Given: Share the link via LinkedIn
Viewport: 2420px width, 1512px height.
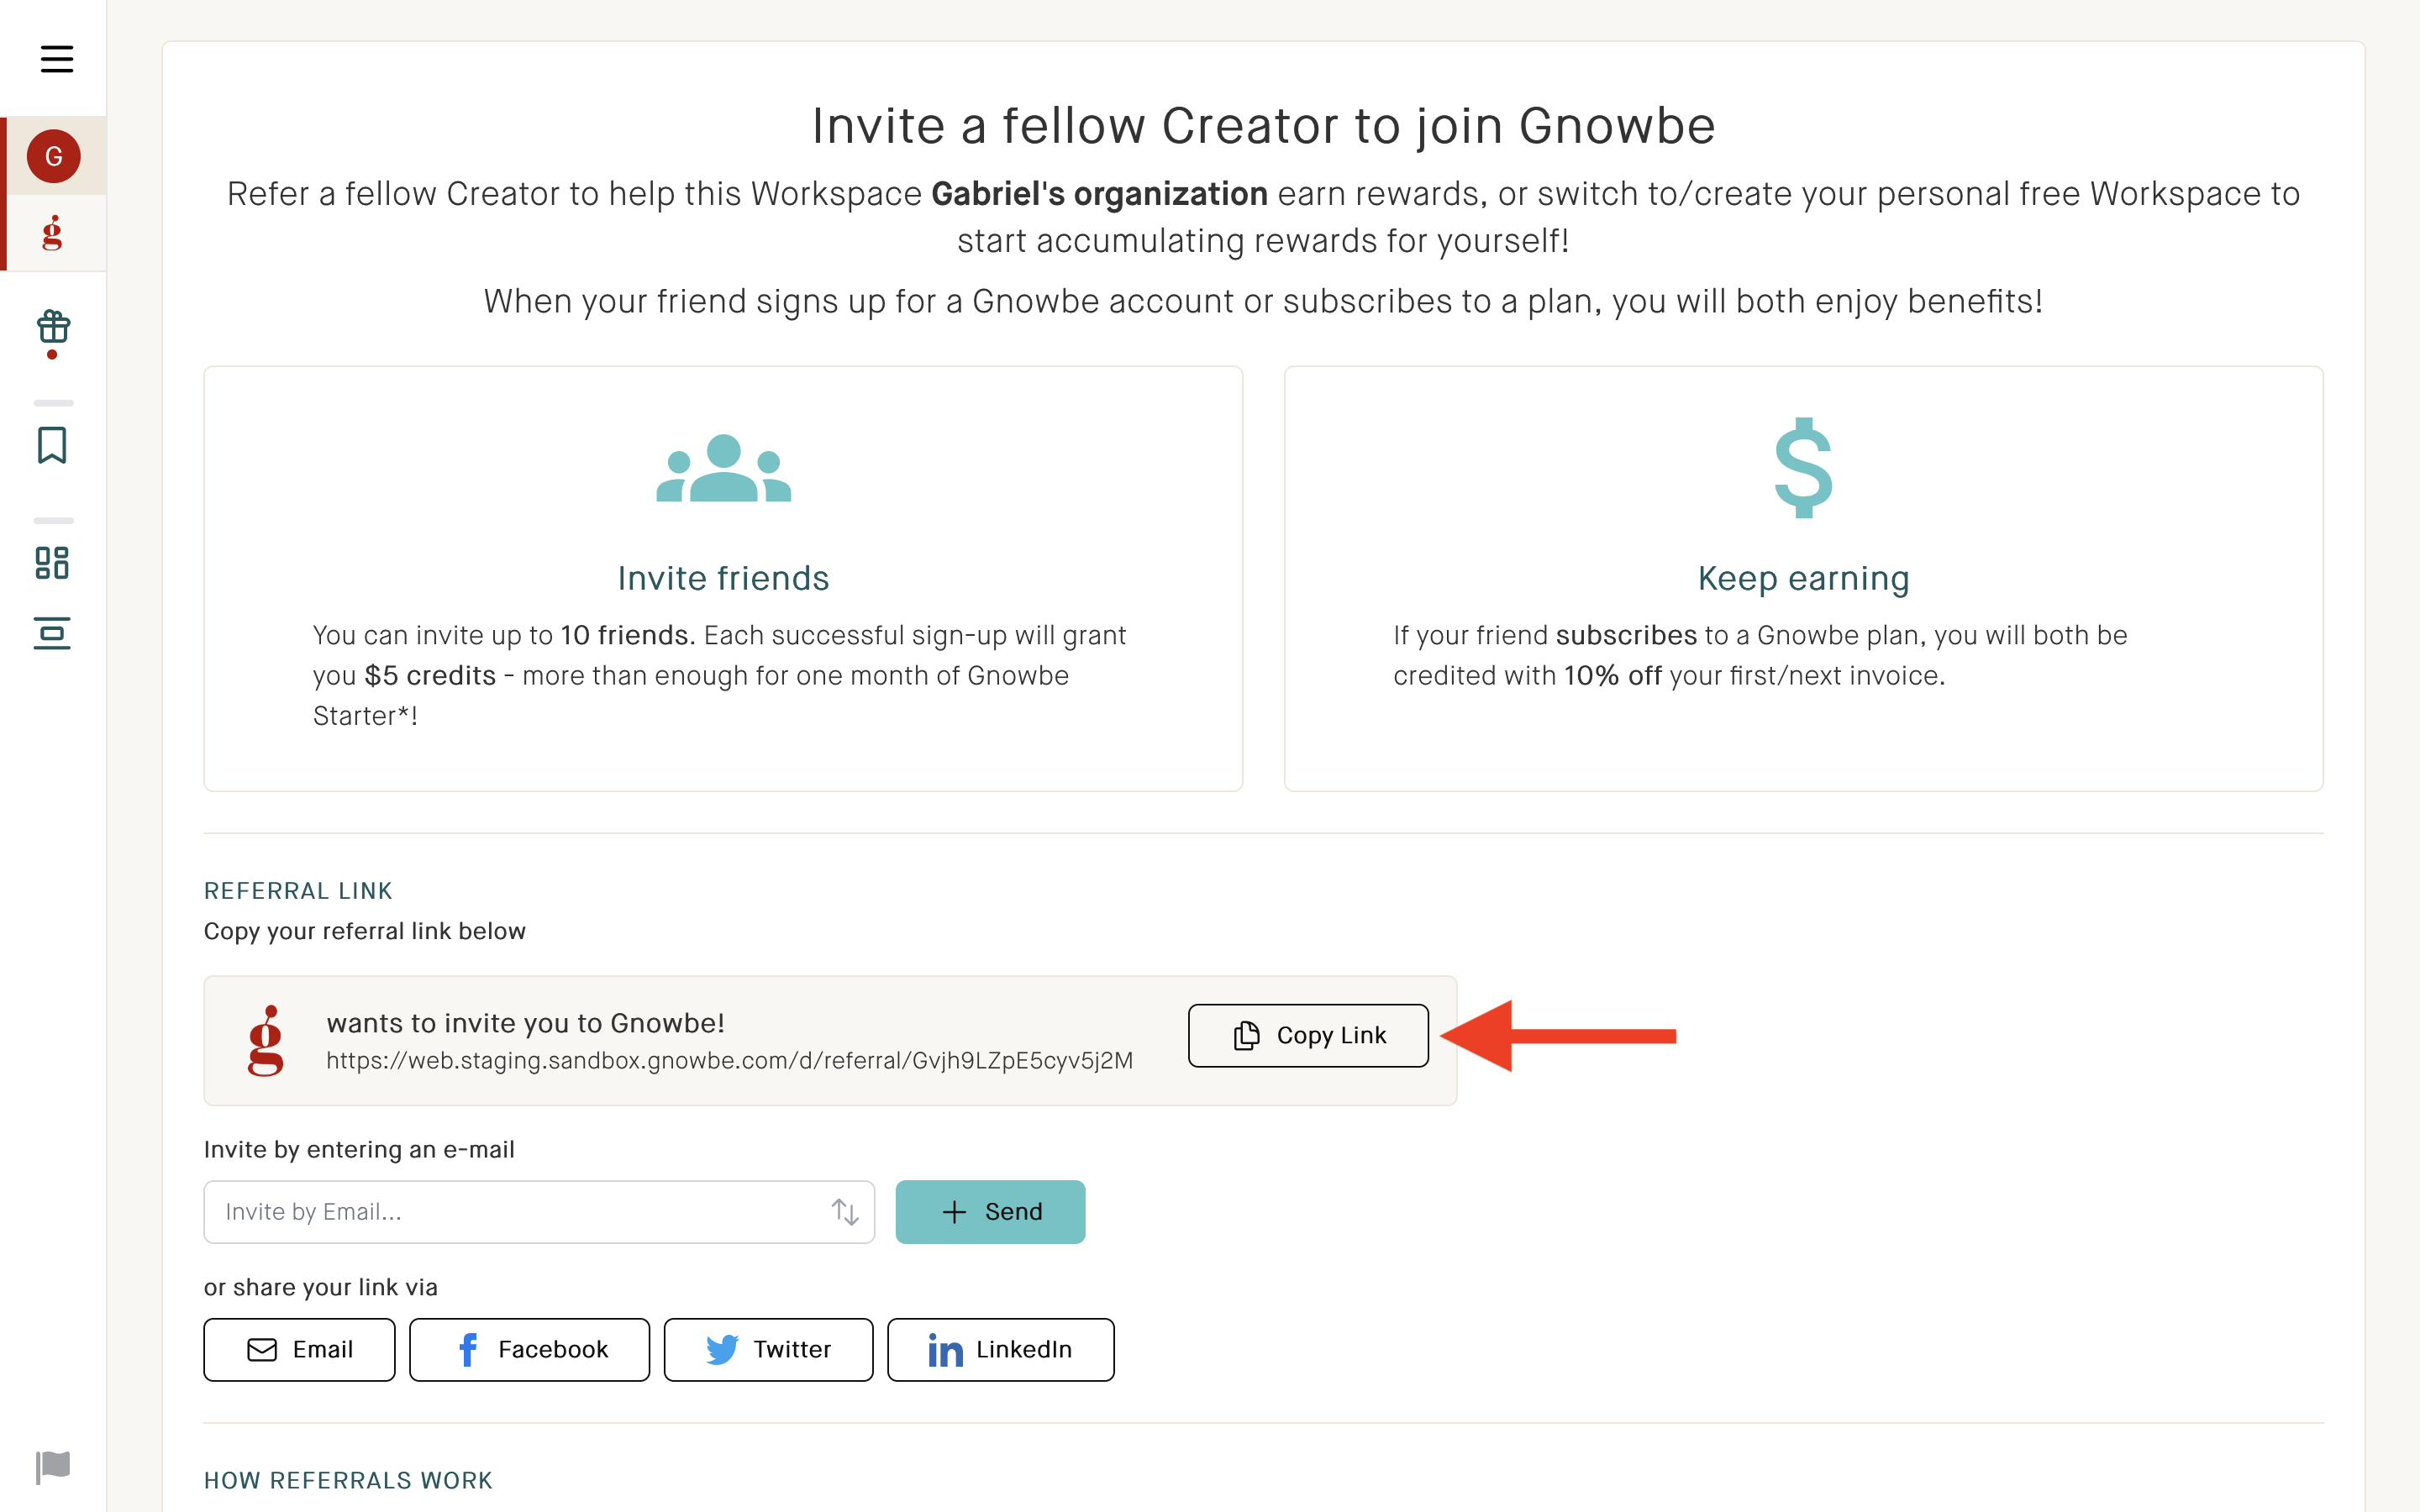Looking at the screenshot, I should 1001,1349.
